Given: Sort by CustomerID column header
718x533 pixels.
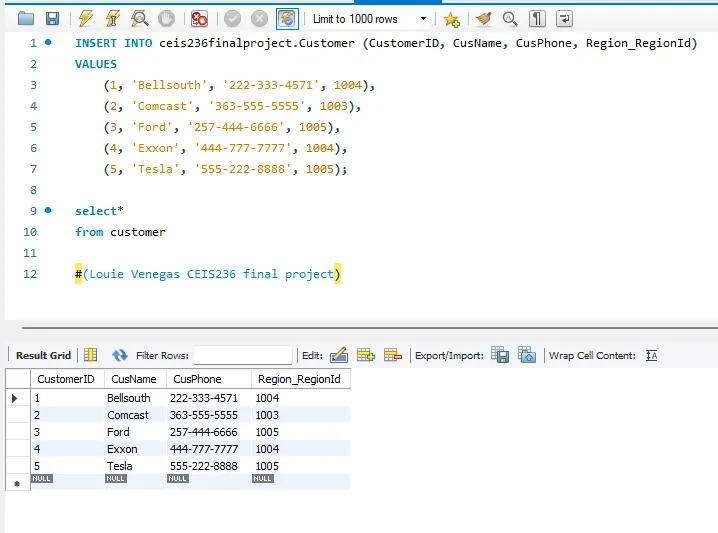Looking at the screenshot, I should (66, 379).
